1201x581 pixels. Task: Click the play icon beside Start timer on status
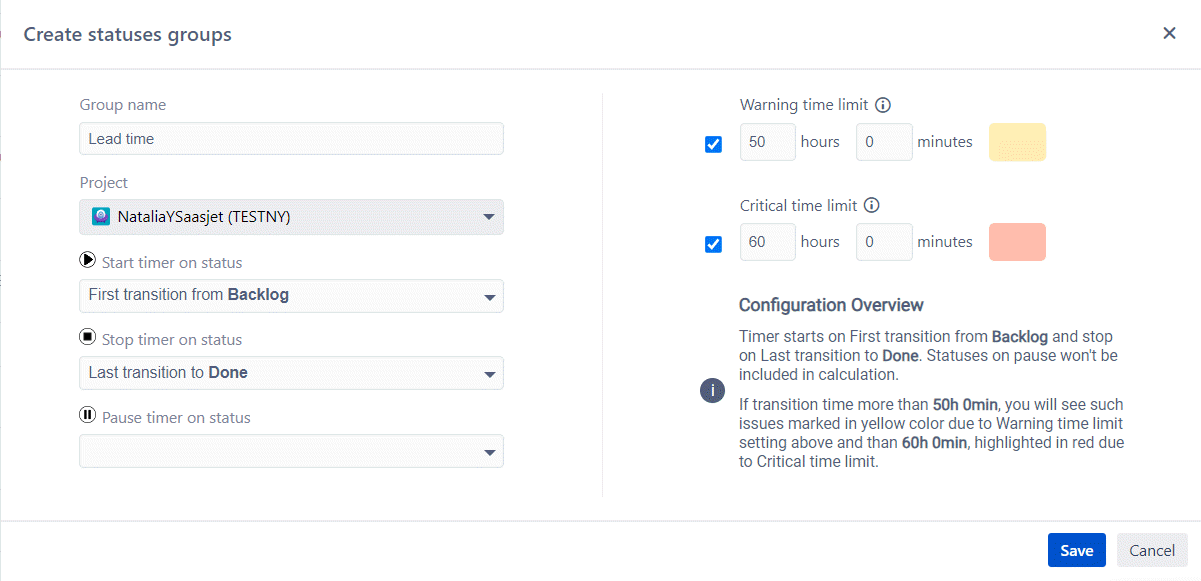87,262
